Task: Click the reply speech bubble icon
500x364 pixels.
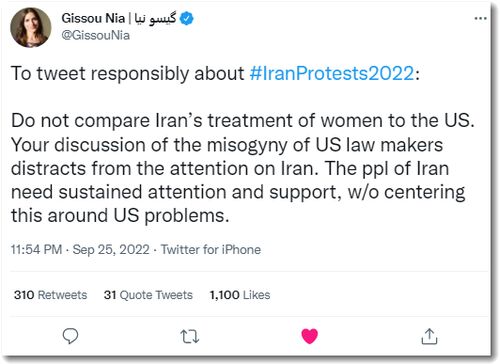Action: [70, 336]
